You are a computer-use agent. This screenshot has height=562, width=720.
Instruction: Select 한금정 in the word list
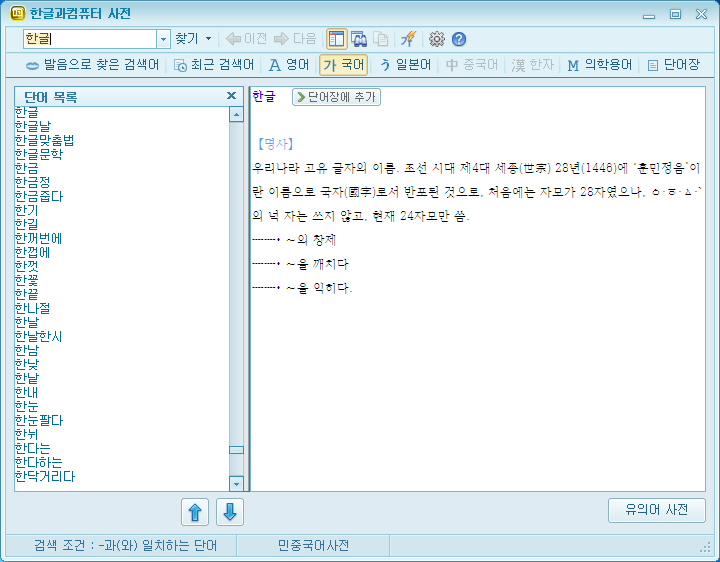pos(32,182)
